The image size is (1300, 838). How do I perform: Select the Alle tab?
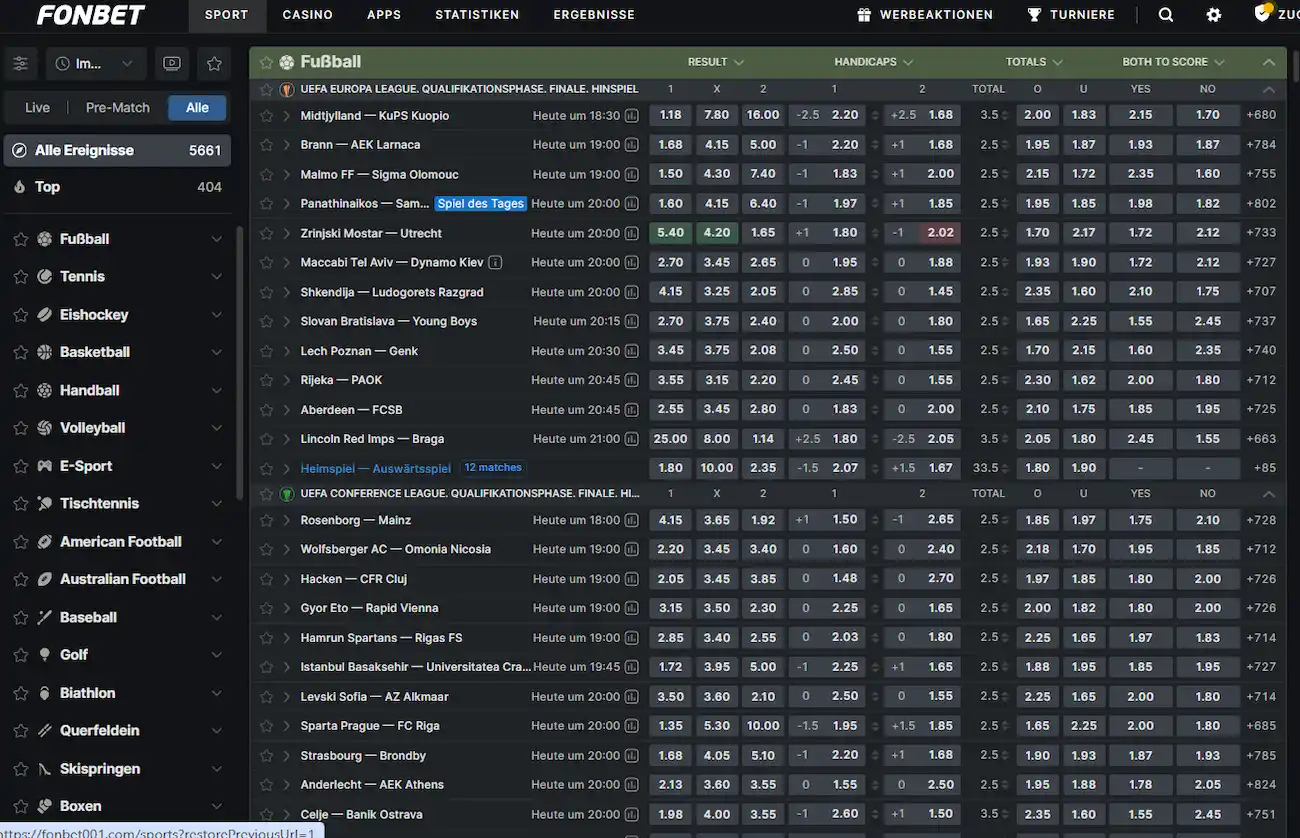(197, 108)
